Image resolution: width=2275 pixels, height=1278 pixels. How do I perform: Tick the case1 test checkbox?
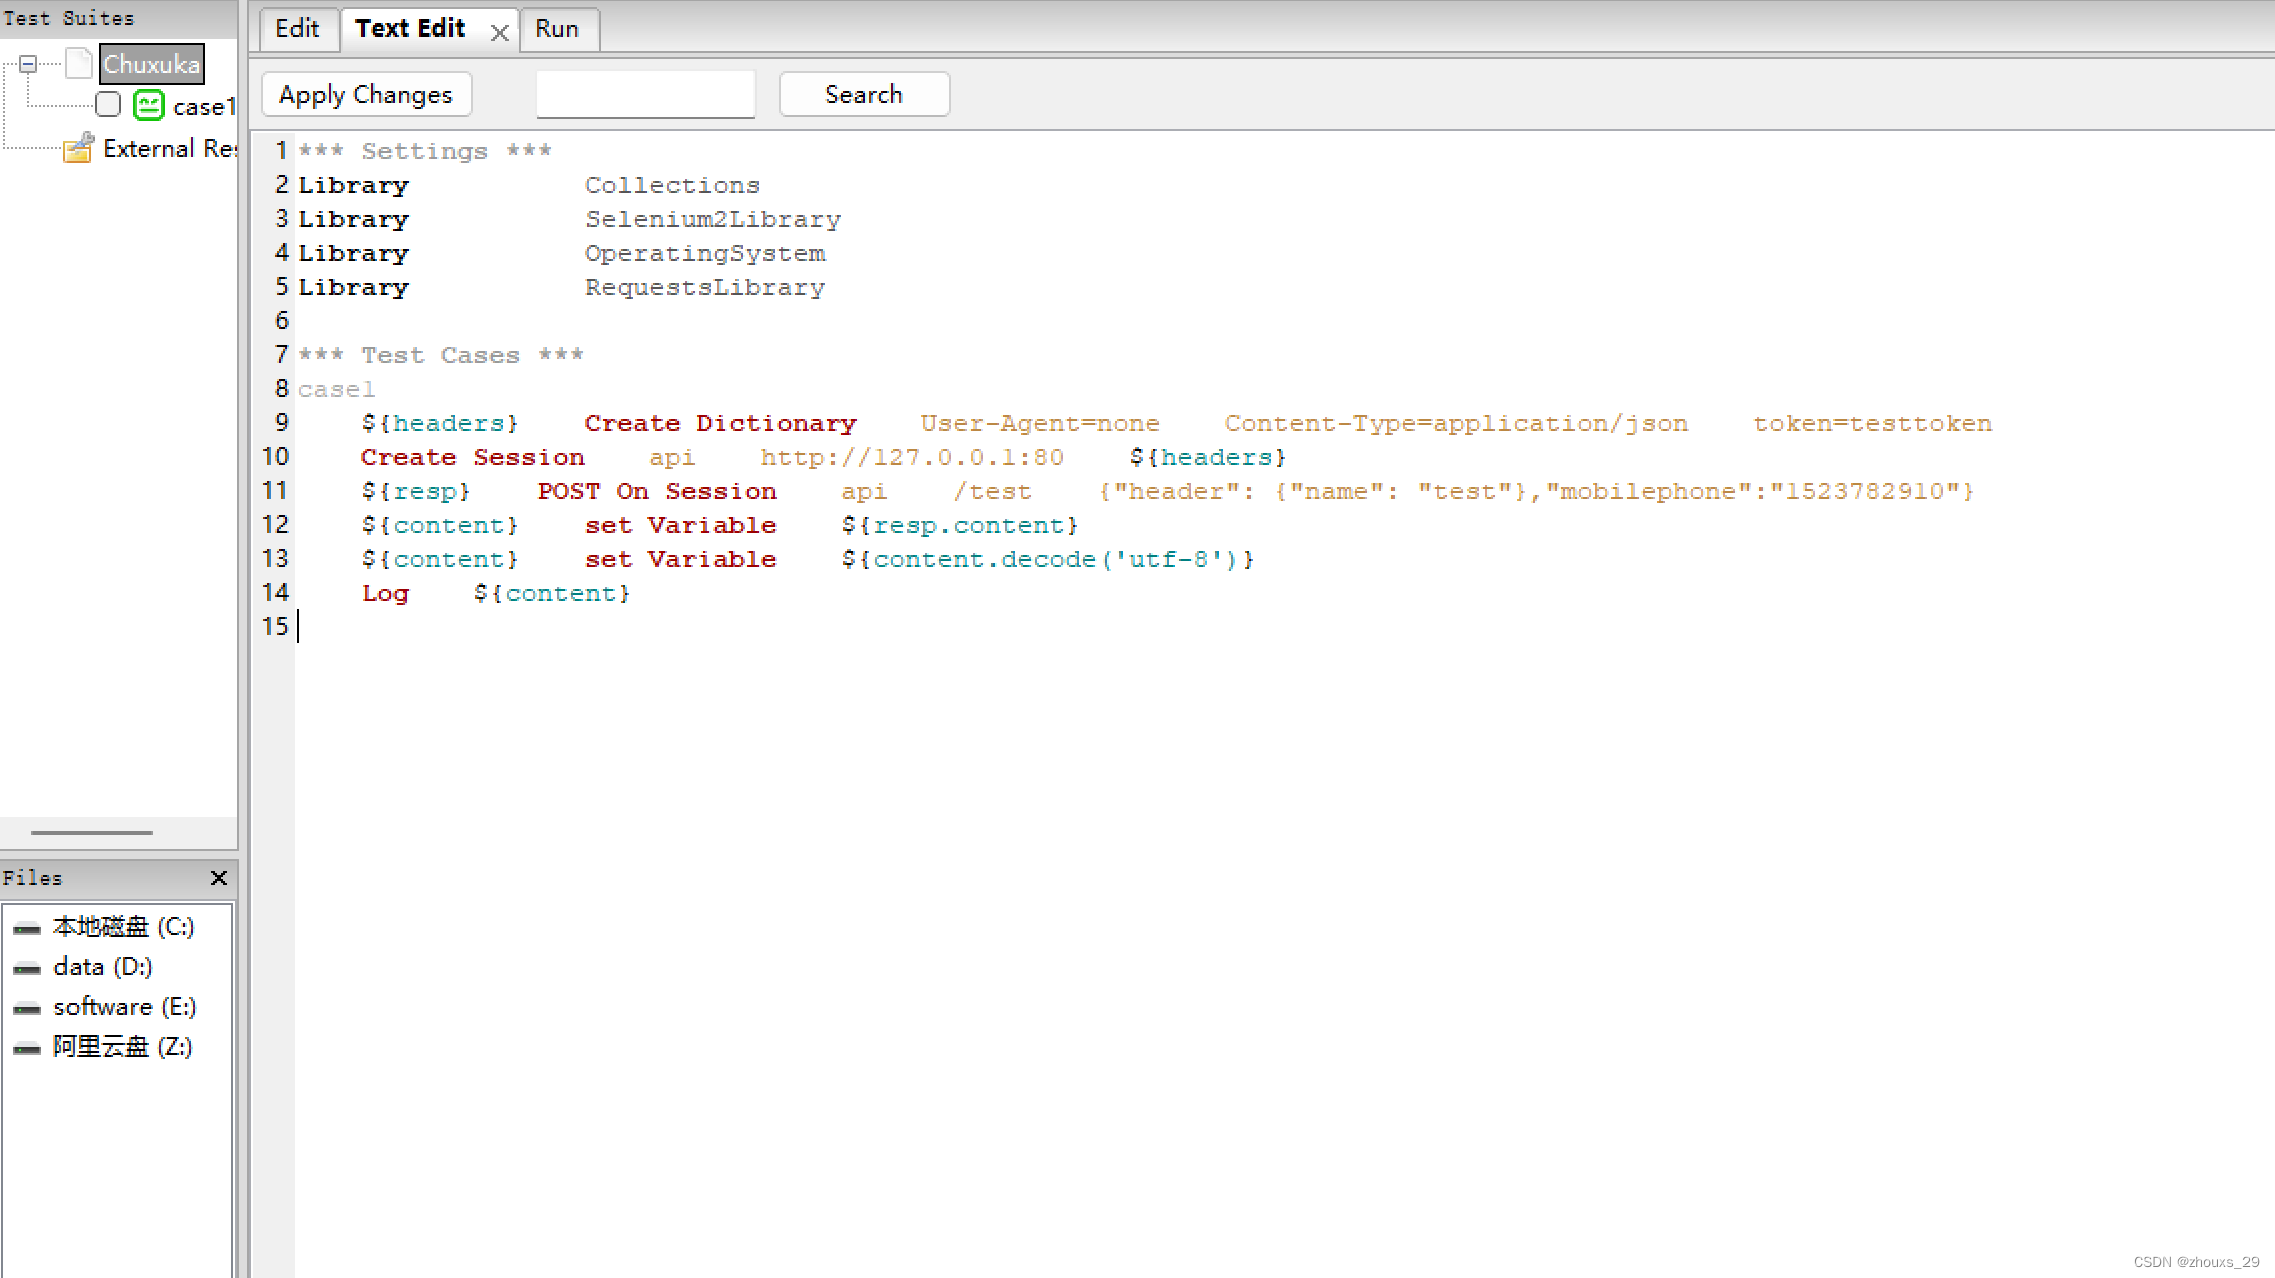click(108, 105)
